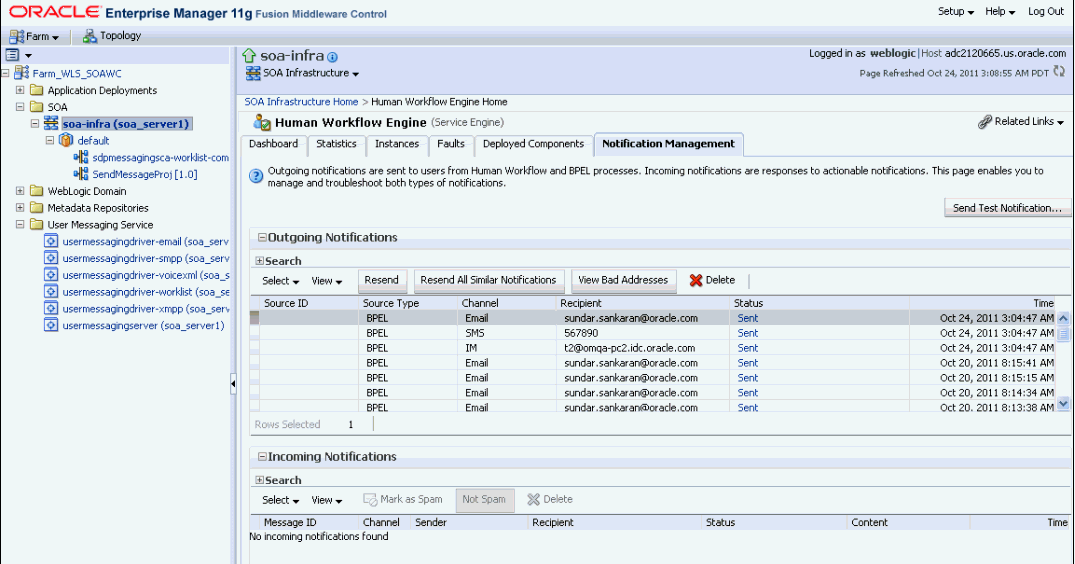
Task: Expand the WebLogic Domain folder
Action: point(20,191)
